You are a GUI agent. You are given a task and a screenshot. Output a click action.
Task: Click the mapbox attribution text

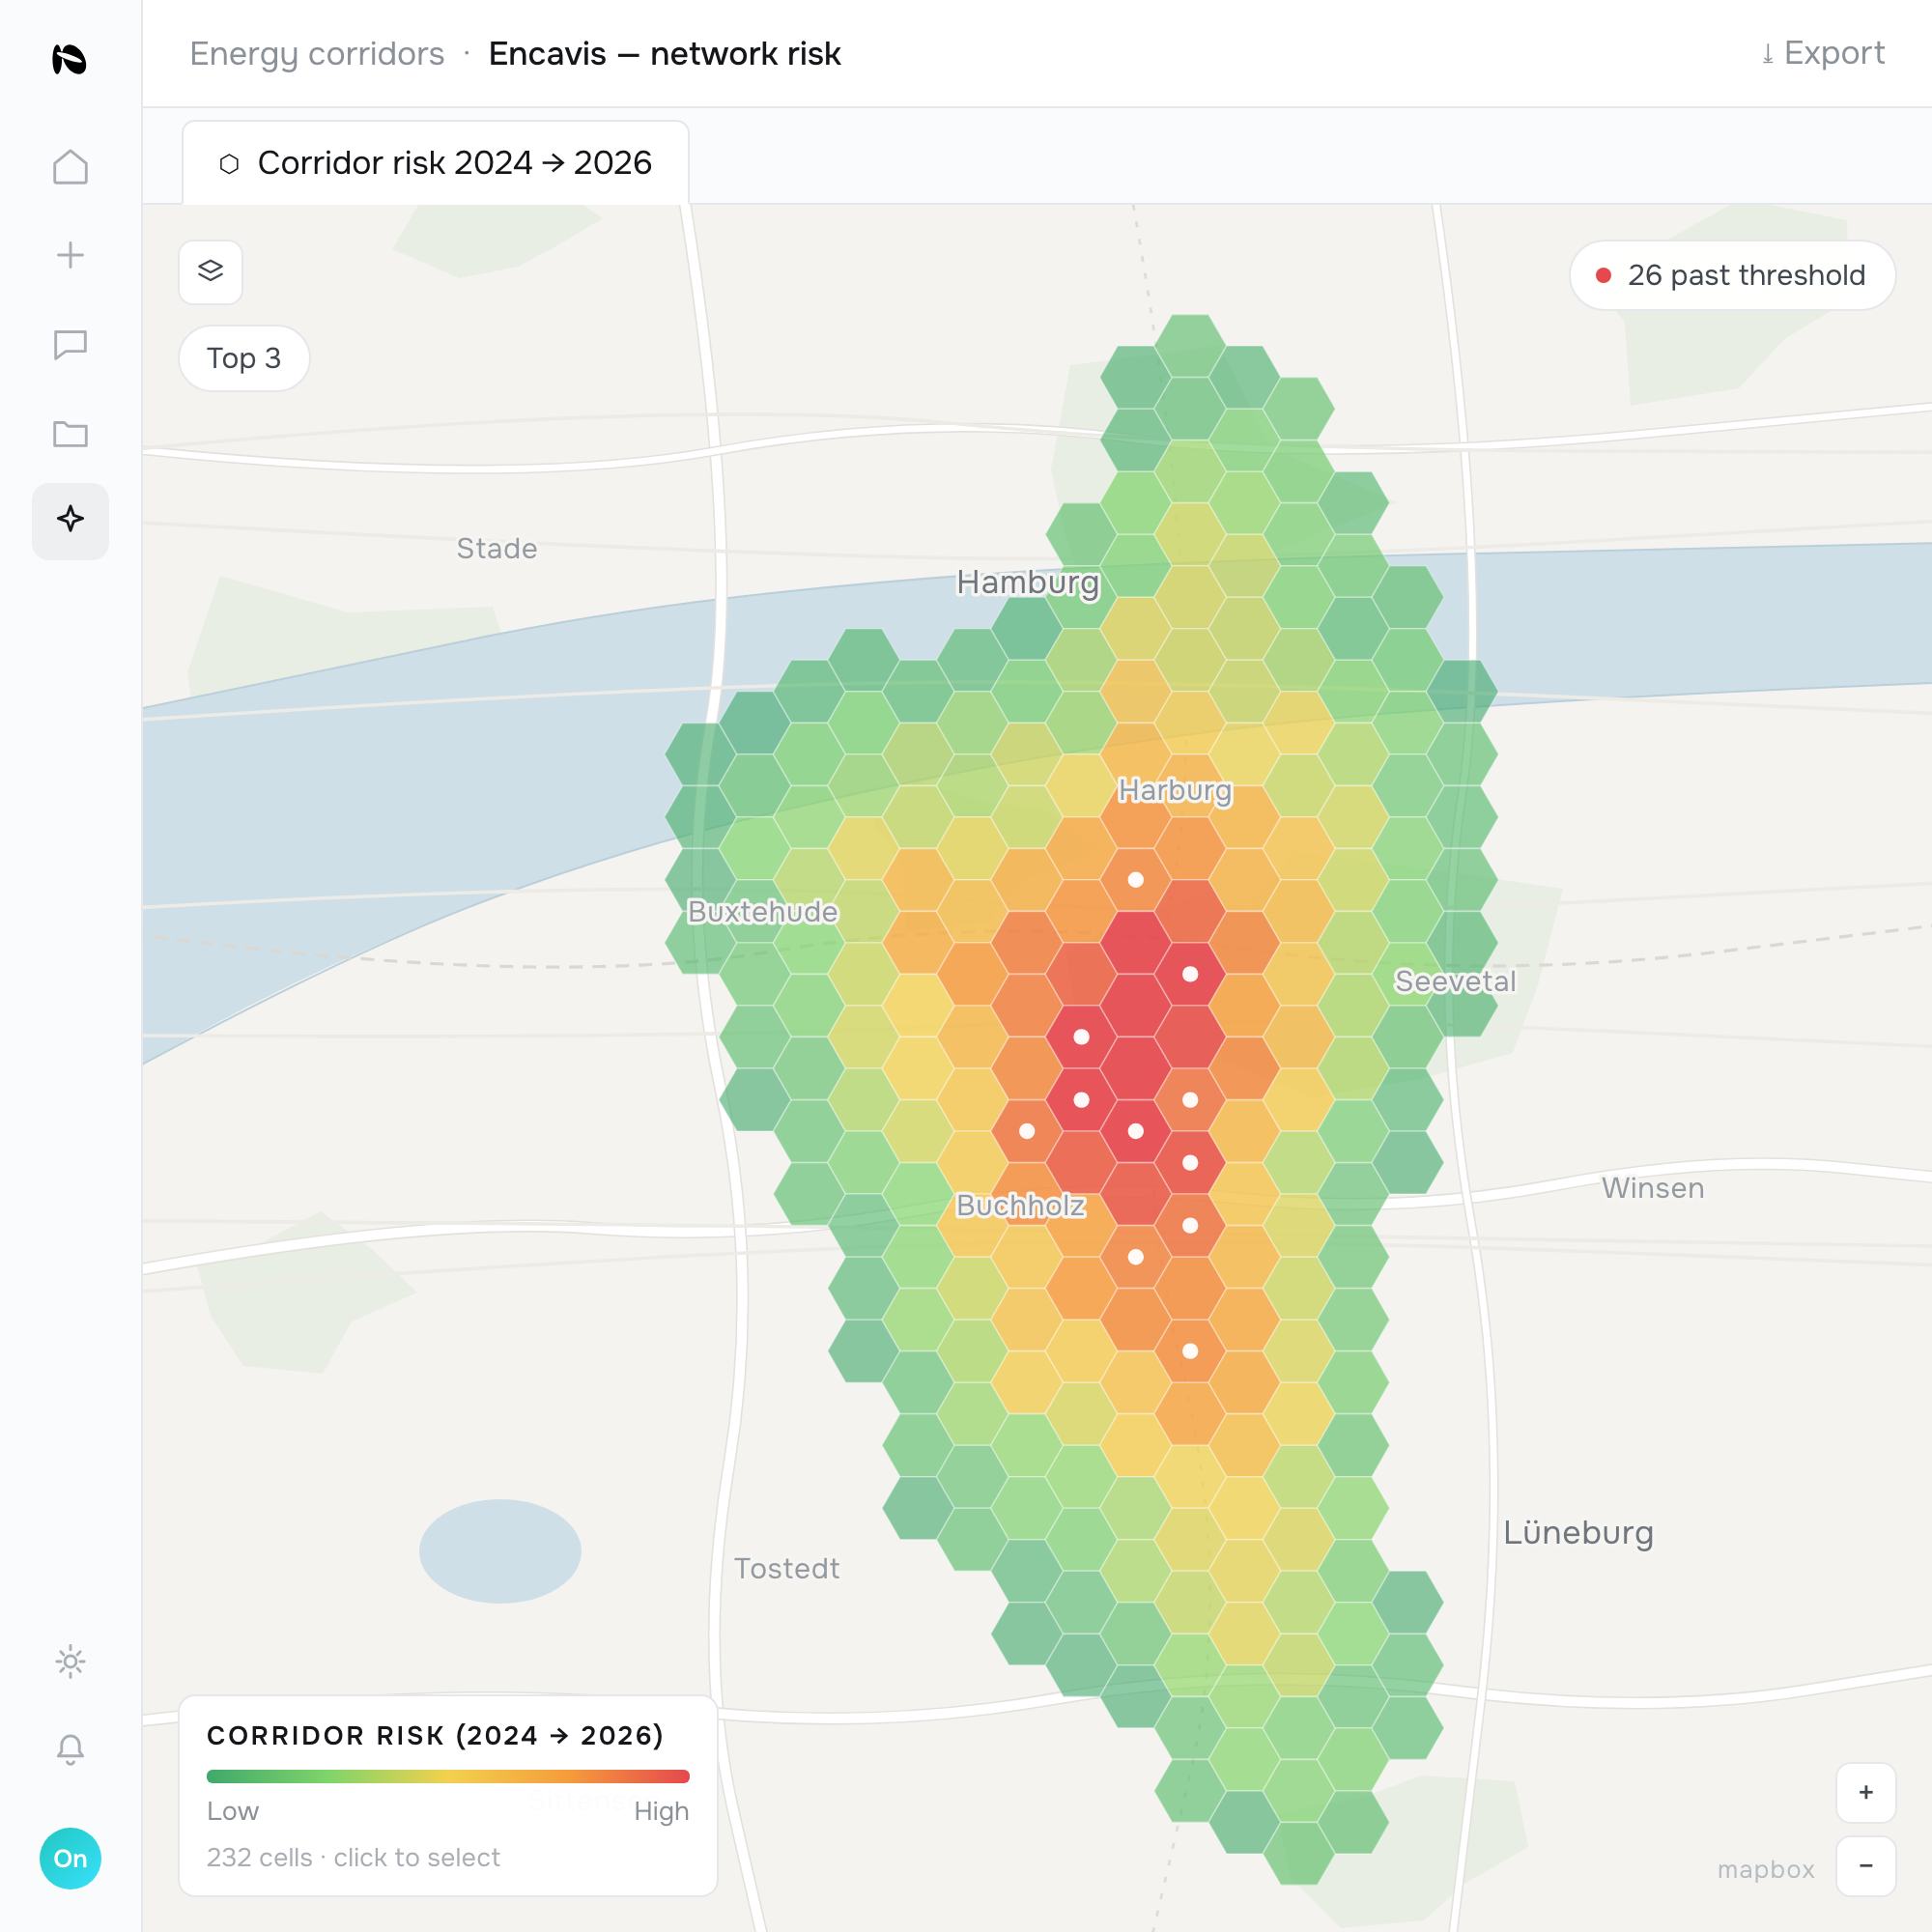click(x=1766, y=1870)
